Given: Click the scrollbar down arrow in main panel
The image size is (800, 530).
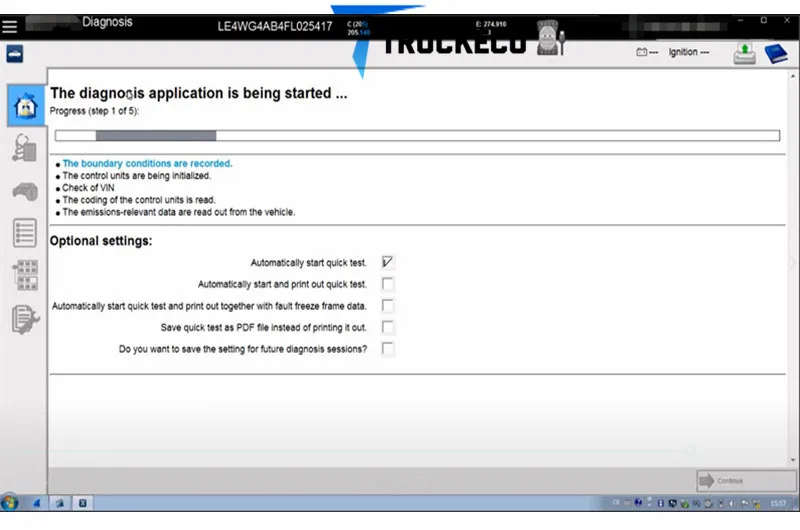Looking at the screenshot, I should pyautogui.click(x=793, y=460).
